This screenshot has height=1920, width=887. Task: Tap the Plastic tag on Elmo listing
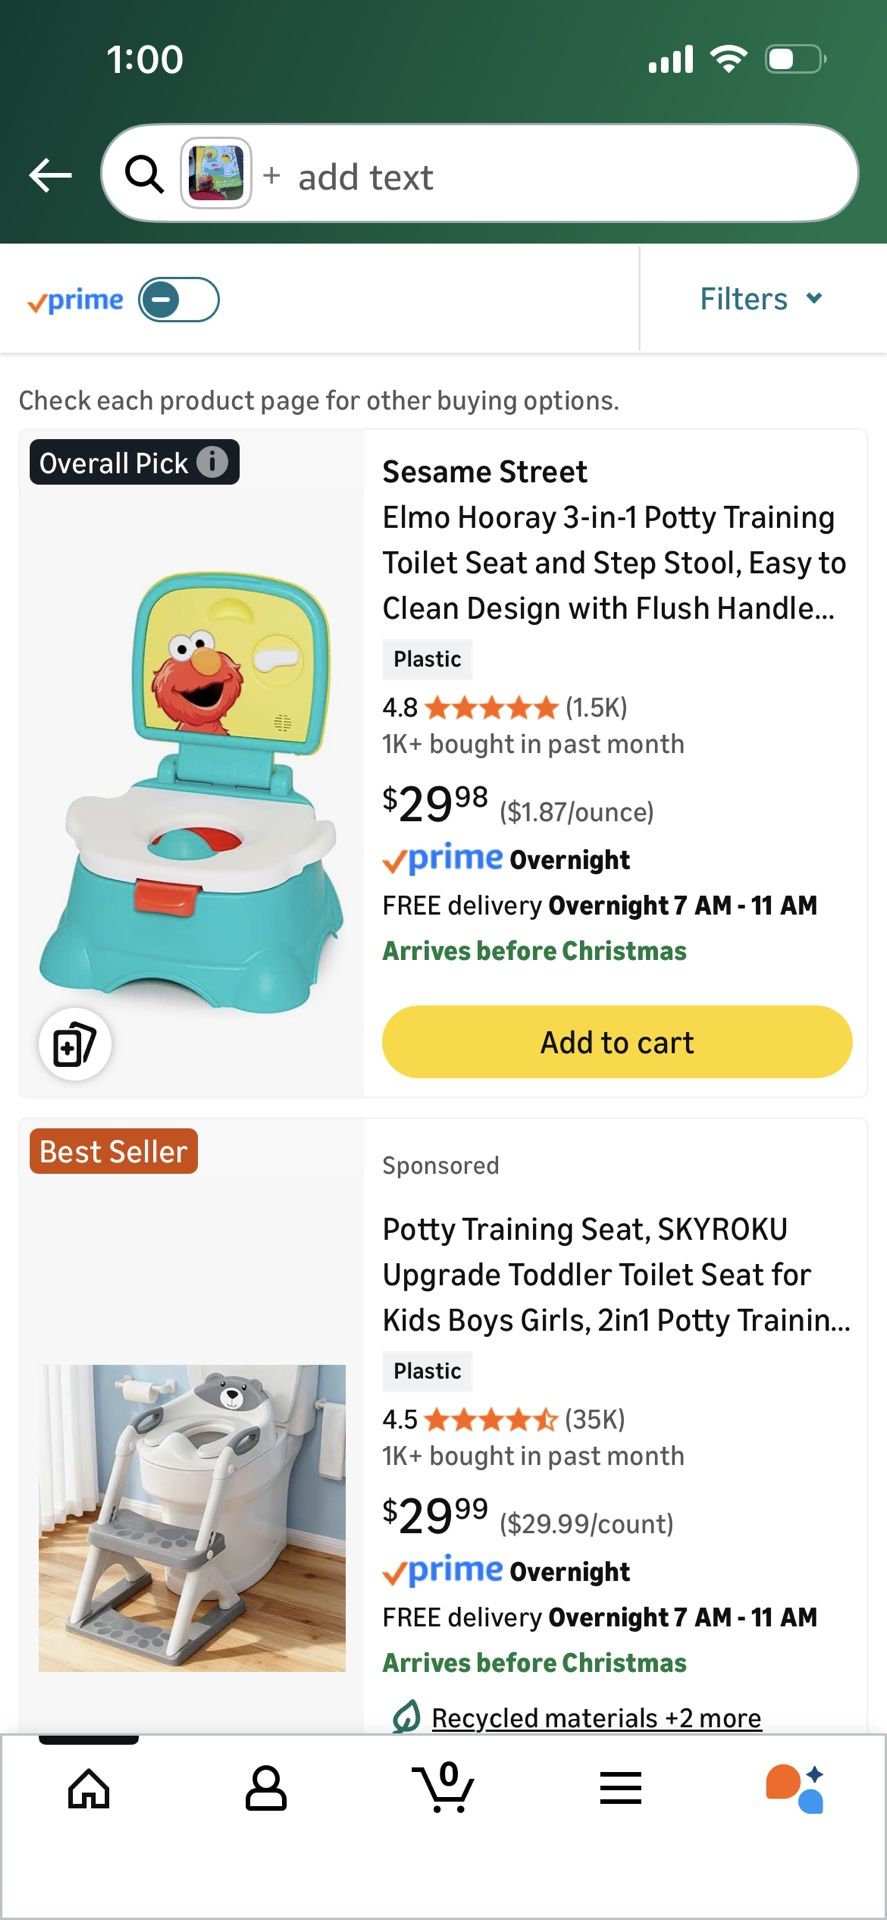coord(427,659)
